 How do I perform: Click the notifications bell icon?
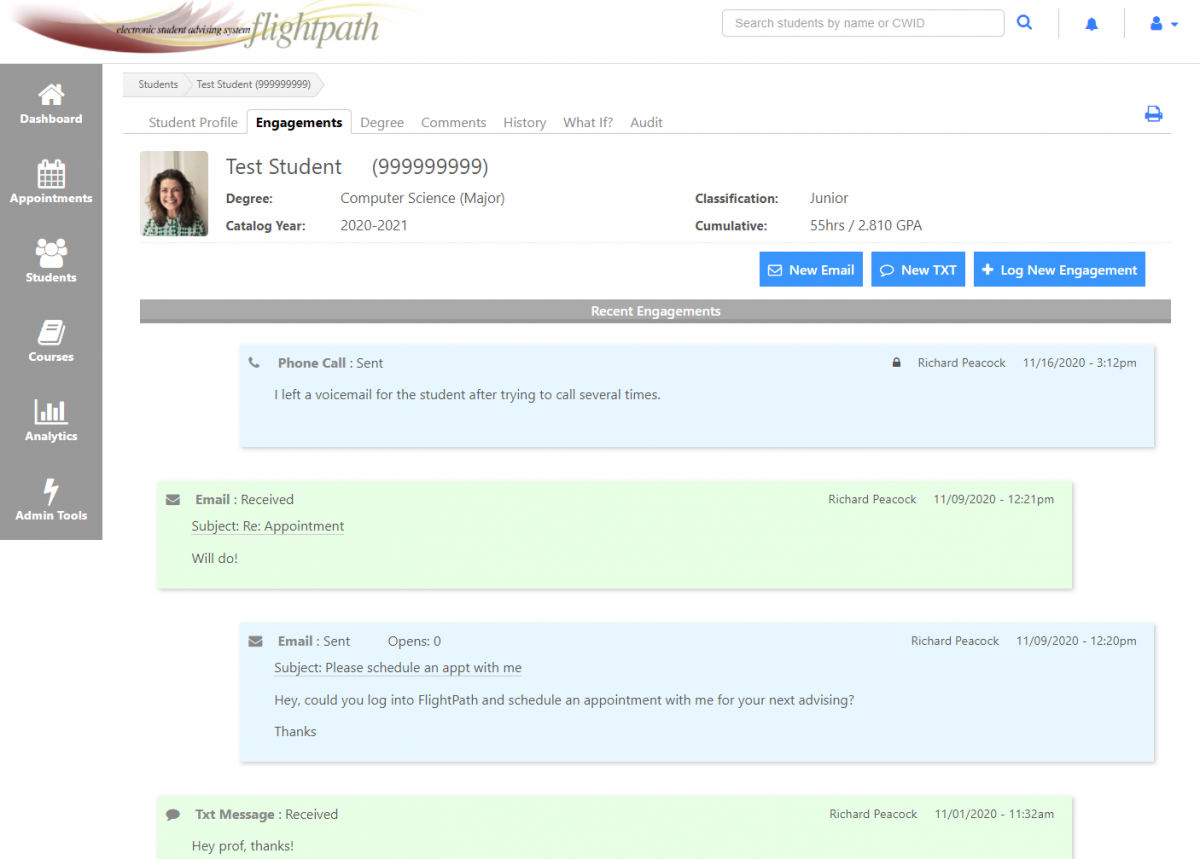tap(1091, 24)
